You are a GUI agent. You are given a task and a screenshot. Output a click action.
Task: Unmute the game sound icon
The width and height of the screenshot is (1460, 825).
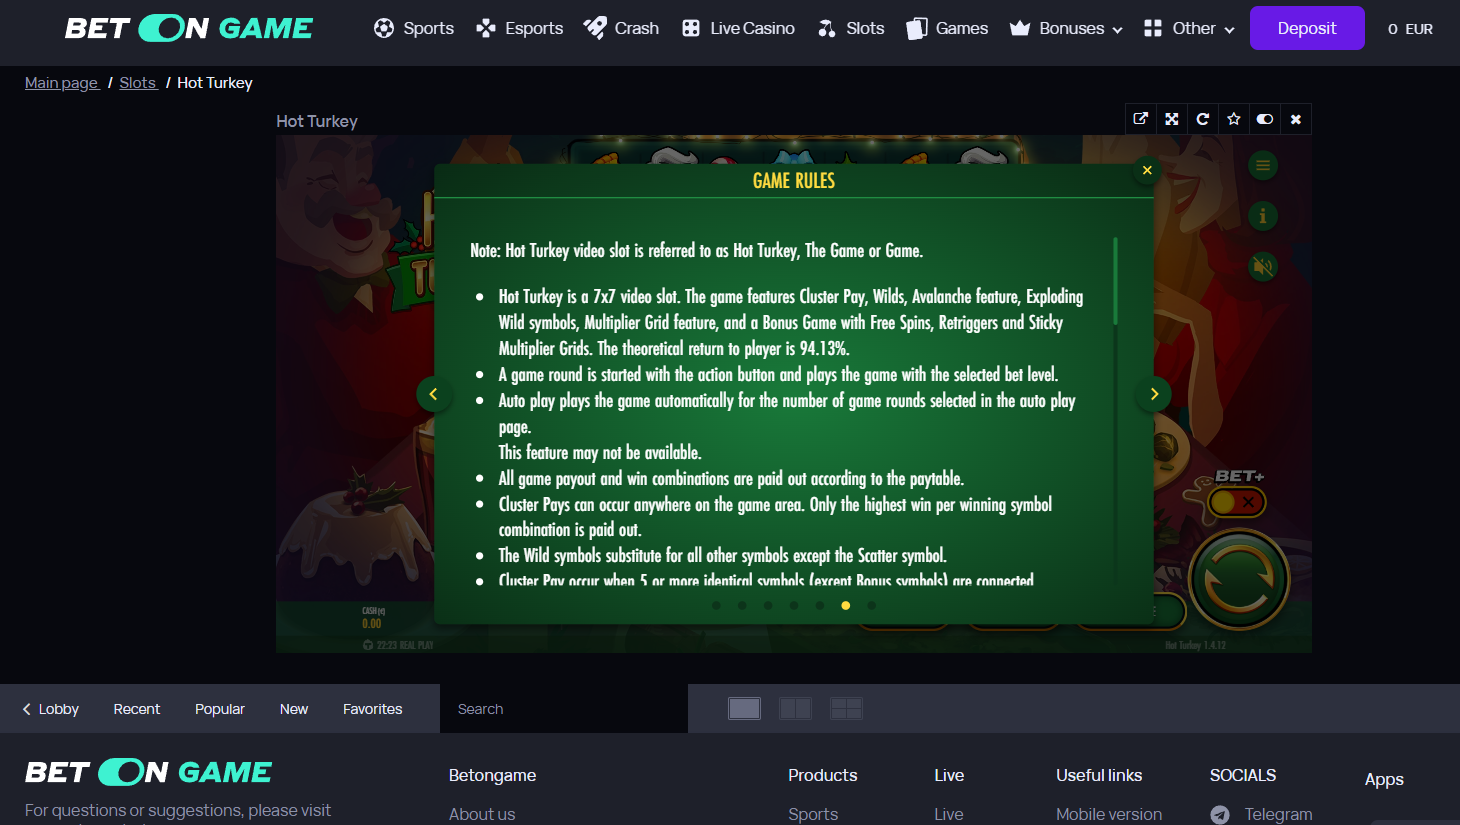1263,266
